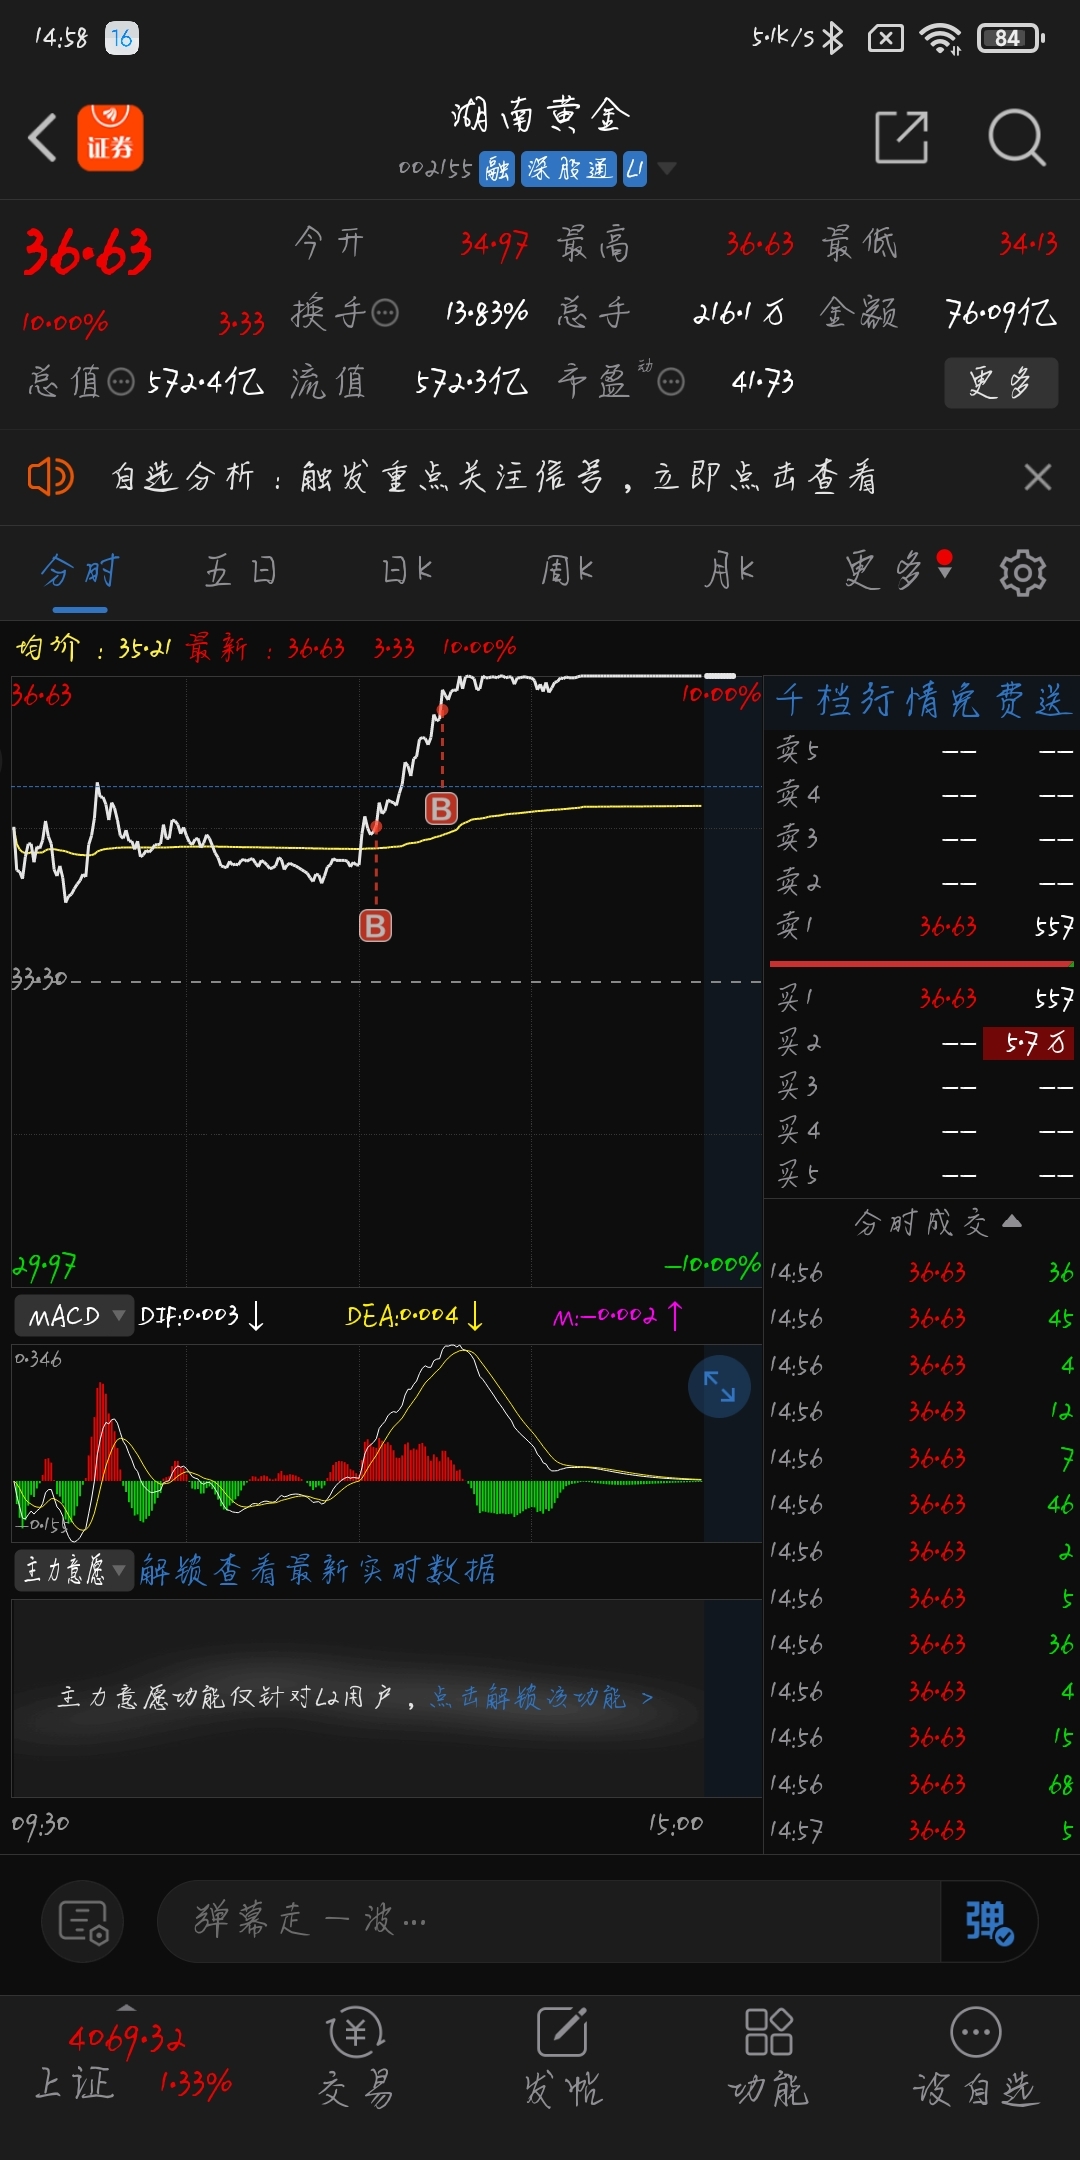Open 设自选 watchlist icon

pos(976,2058)
